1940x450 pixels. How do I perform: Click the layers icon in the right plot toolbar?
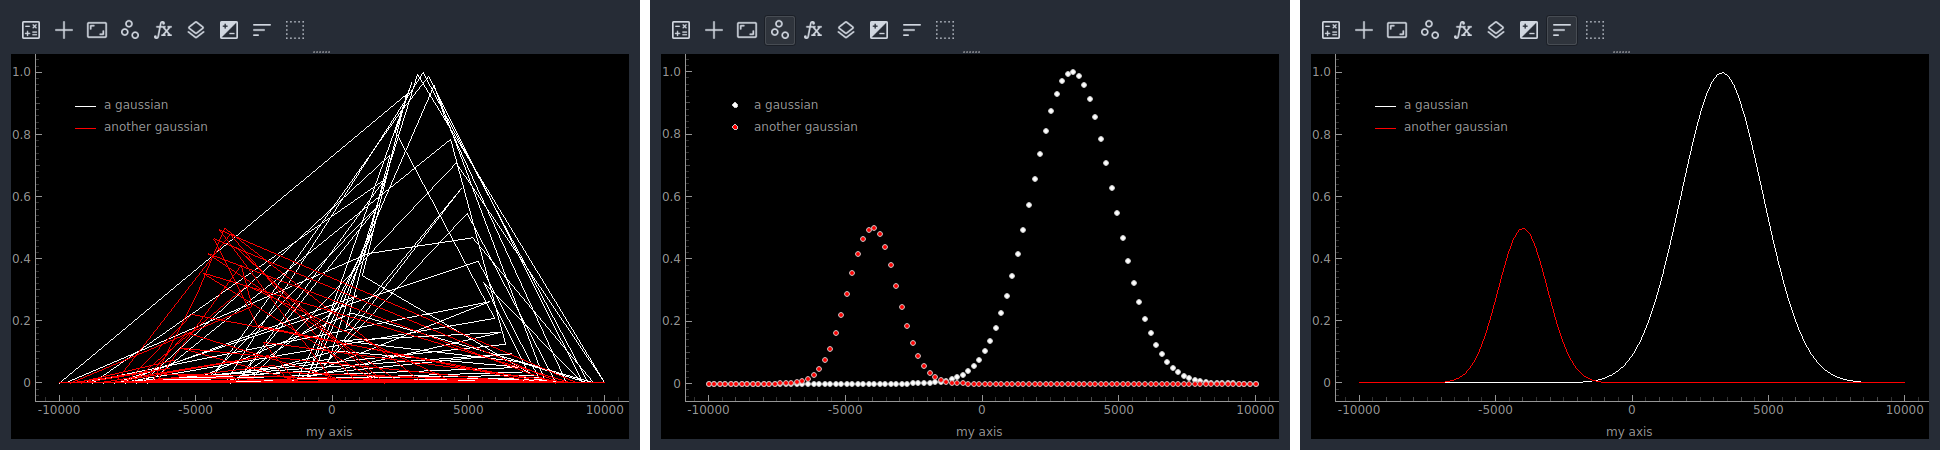click(x=1496, y=30)
